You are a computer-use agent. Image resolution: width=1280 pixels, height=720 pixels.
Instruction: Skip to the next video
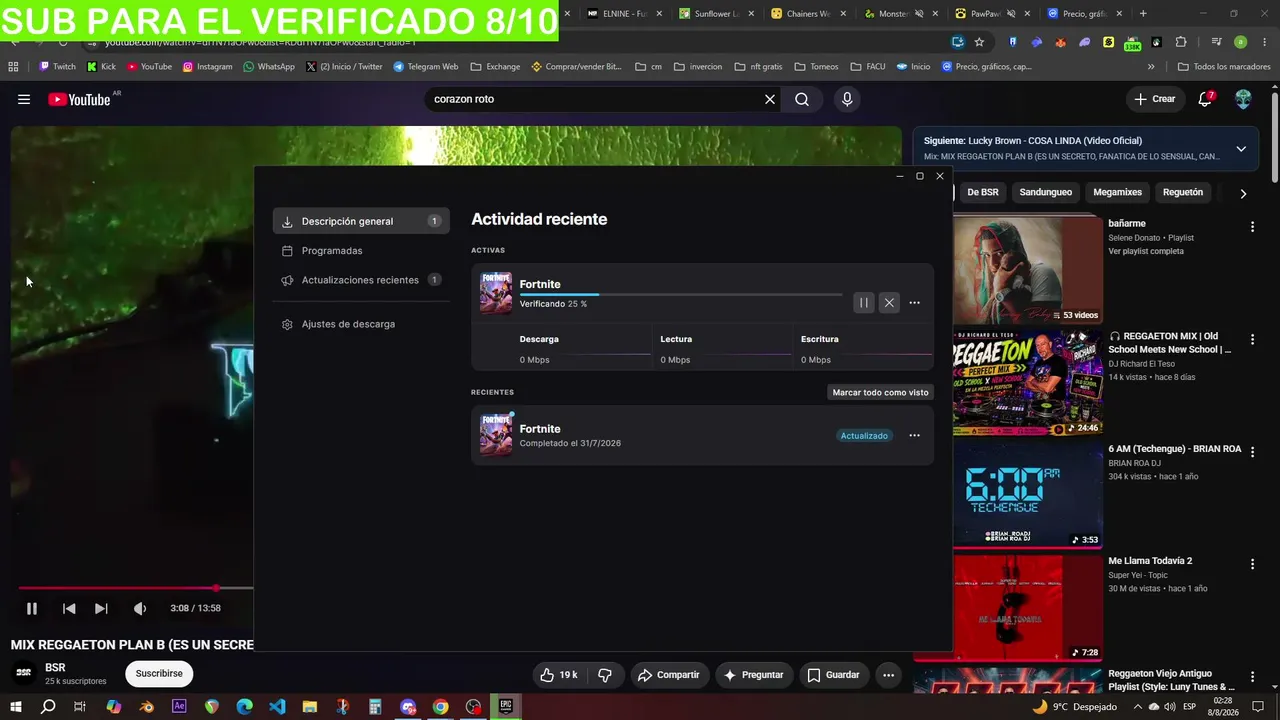point(101,608)
